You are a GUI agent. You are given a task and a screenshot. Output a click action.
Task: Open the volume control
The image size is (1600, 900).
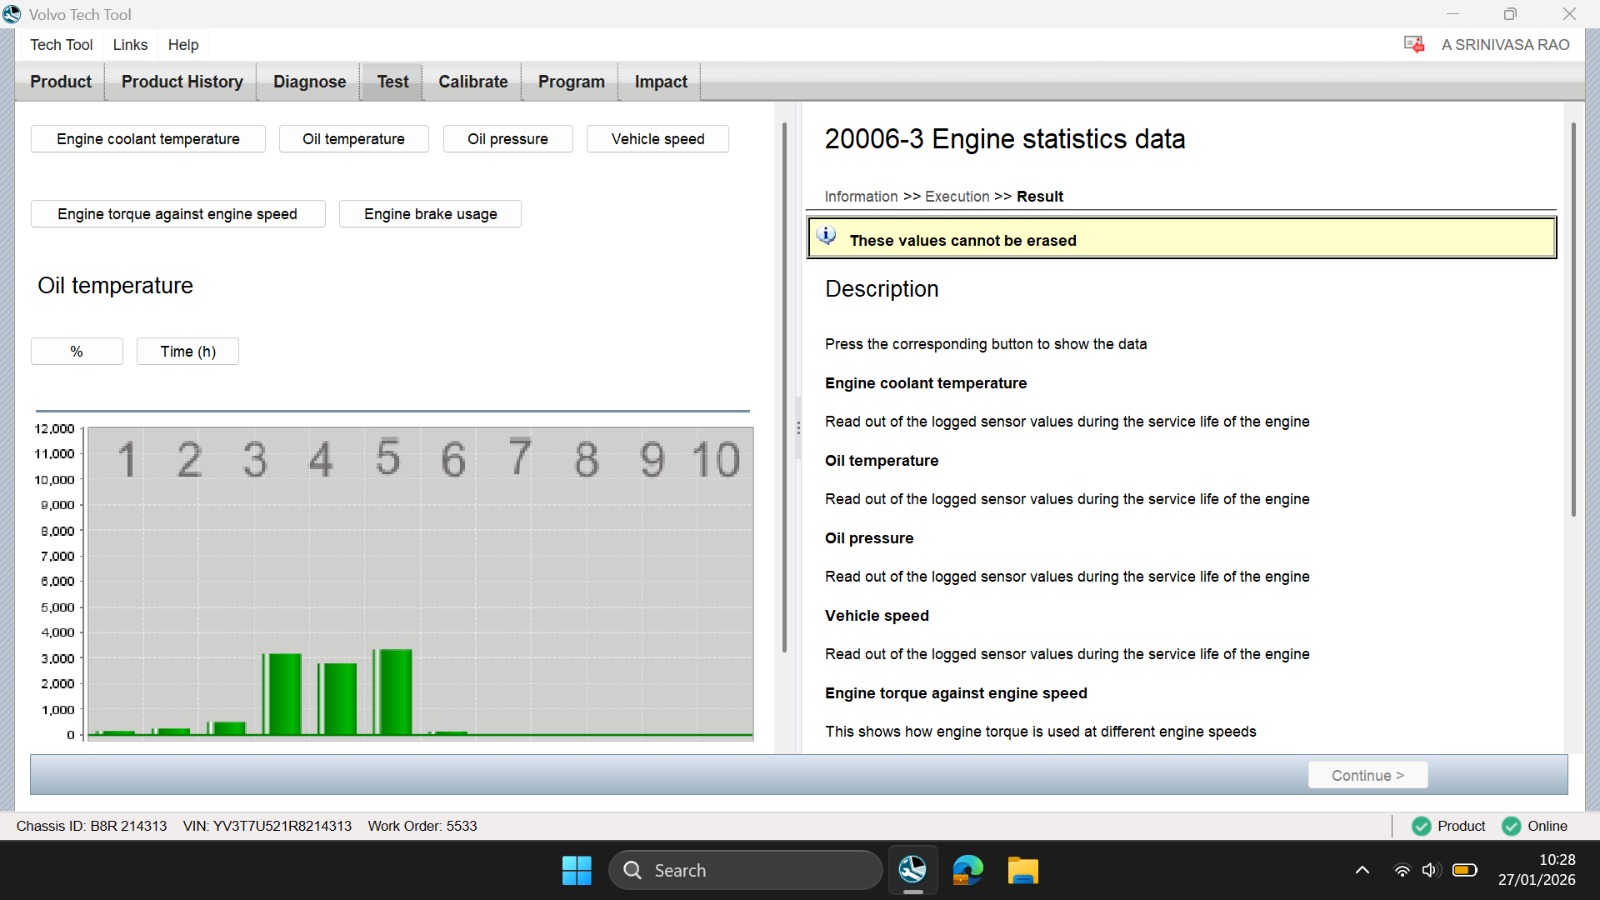coord(1431,870)
